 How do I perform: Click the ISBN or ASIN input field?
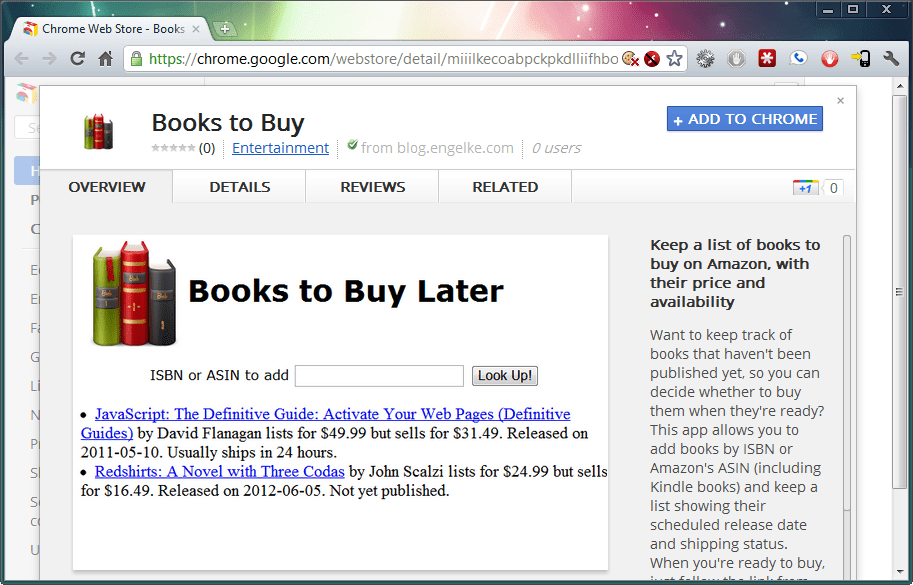pyautogui.click(x=379, y=375)
